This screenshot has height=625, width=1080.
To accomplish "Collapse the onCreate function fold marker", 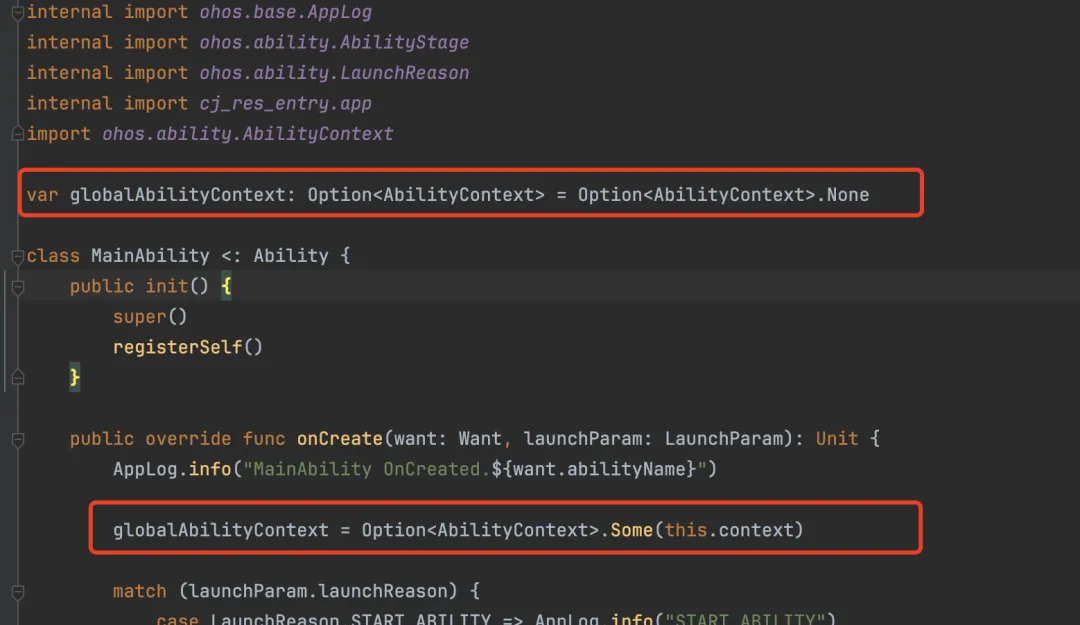I will 18,439.
